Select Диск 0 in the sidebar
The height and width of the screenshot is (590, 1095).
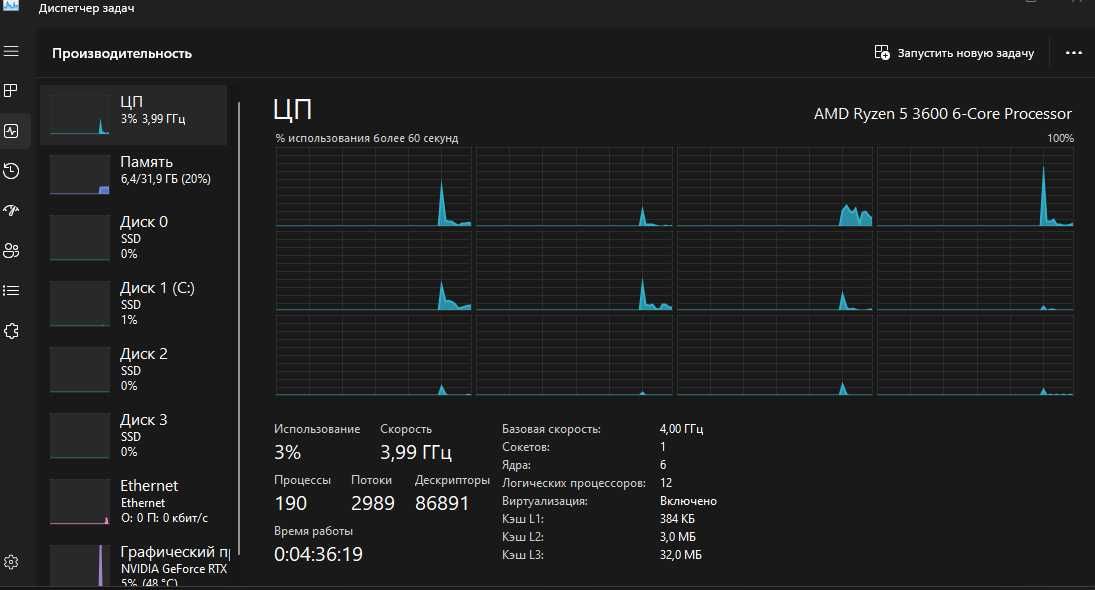[x=133, y=237]
